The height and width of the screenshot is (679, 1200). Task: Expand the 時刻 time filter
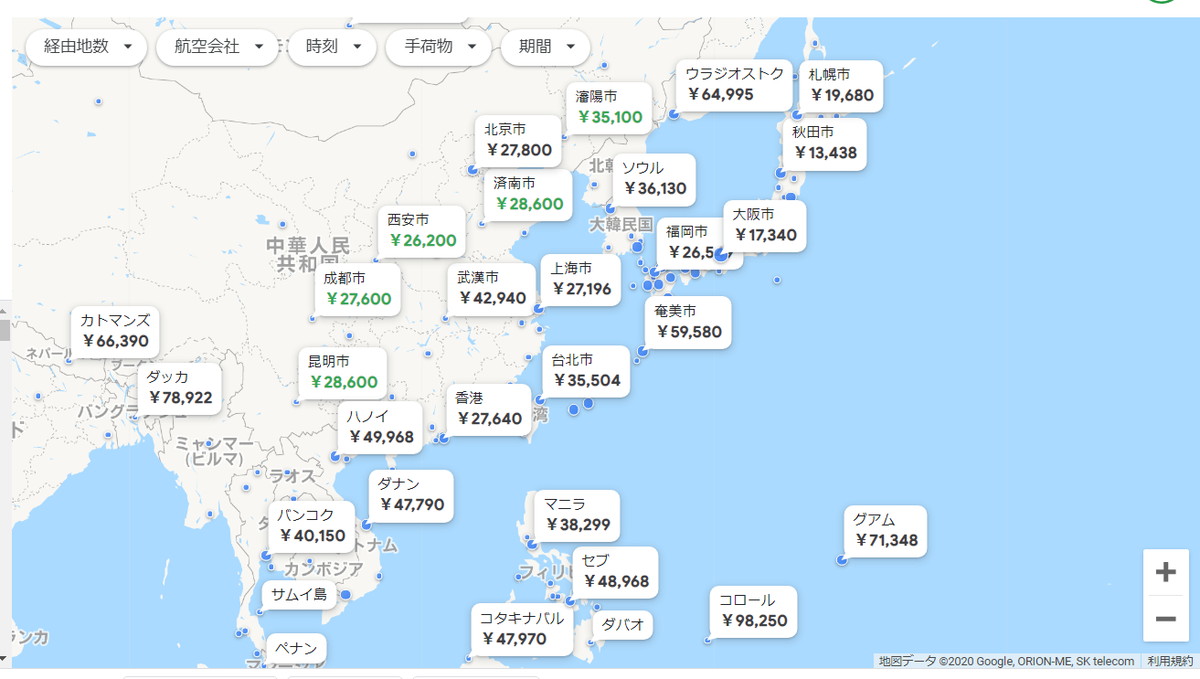(332, 46)
